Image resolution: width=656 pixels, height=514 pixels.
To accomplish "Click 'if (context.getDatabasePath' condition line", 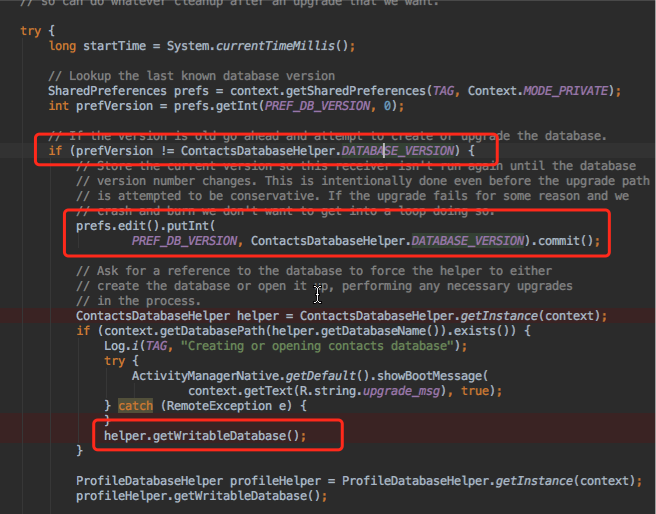I will click(303, 331).
